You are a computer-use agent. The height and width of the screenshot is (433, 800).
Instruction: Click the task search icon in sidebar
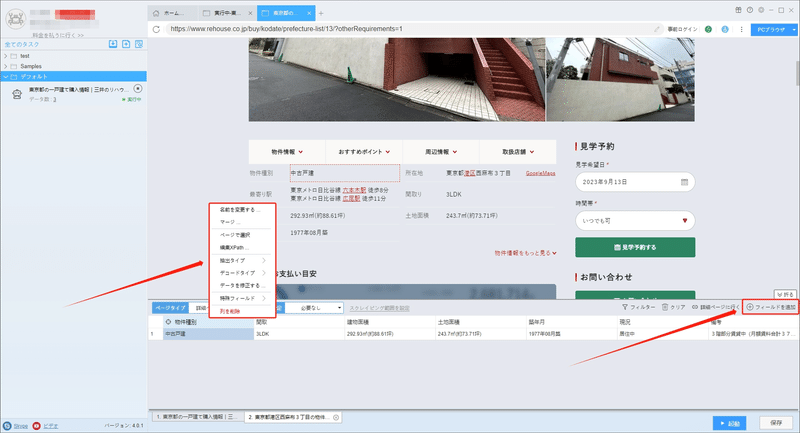(139, 44)
